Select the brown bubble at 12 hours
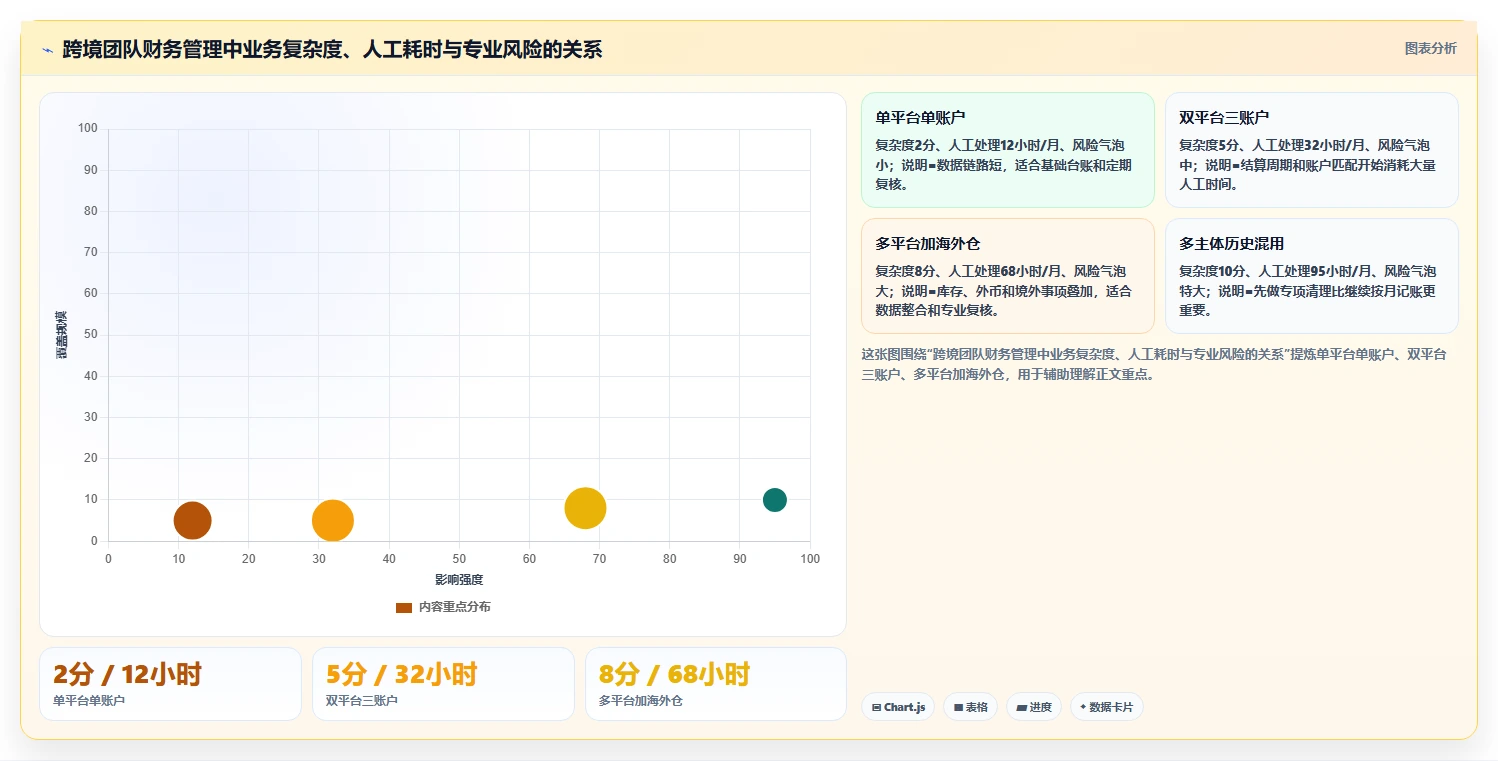This screenshot has width=1498, height=761. [192, 520]
